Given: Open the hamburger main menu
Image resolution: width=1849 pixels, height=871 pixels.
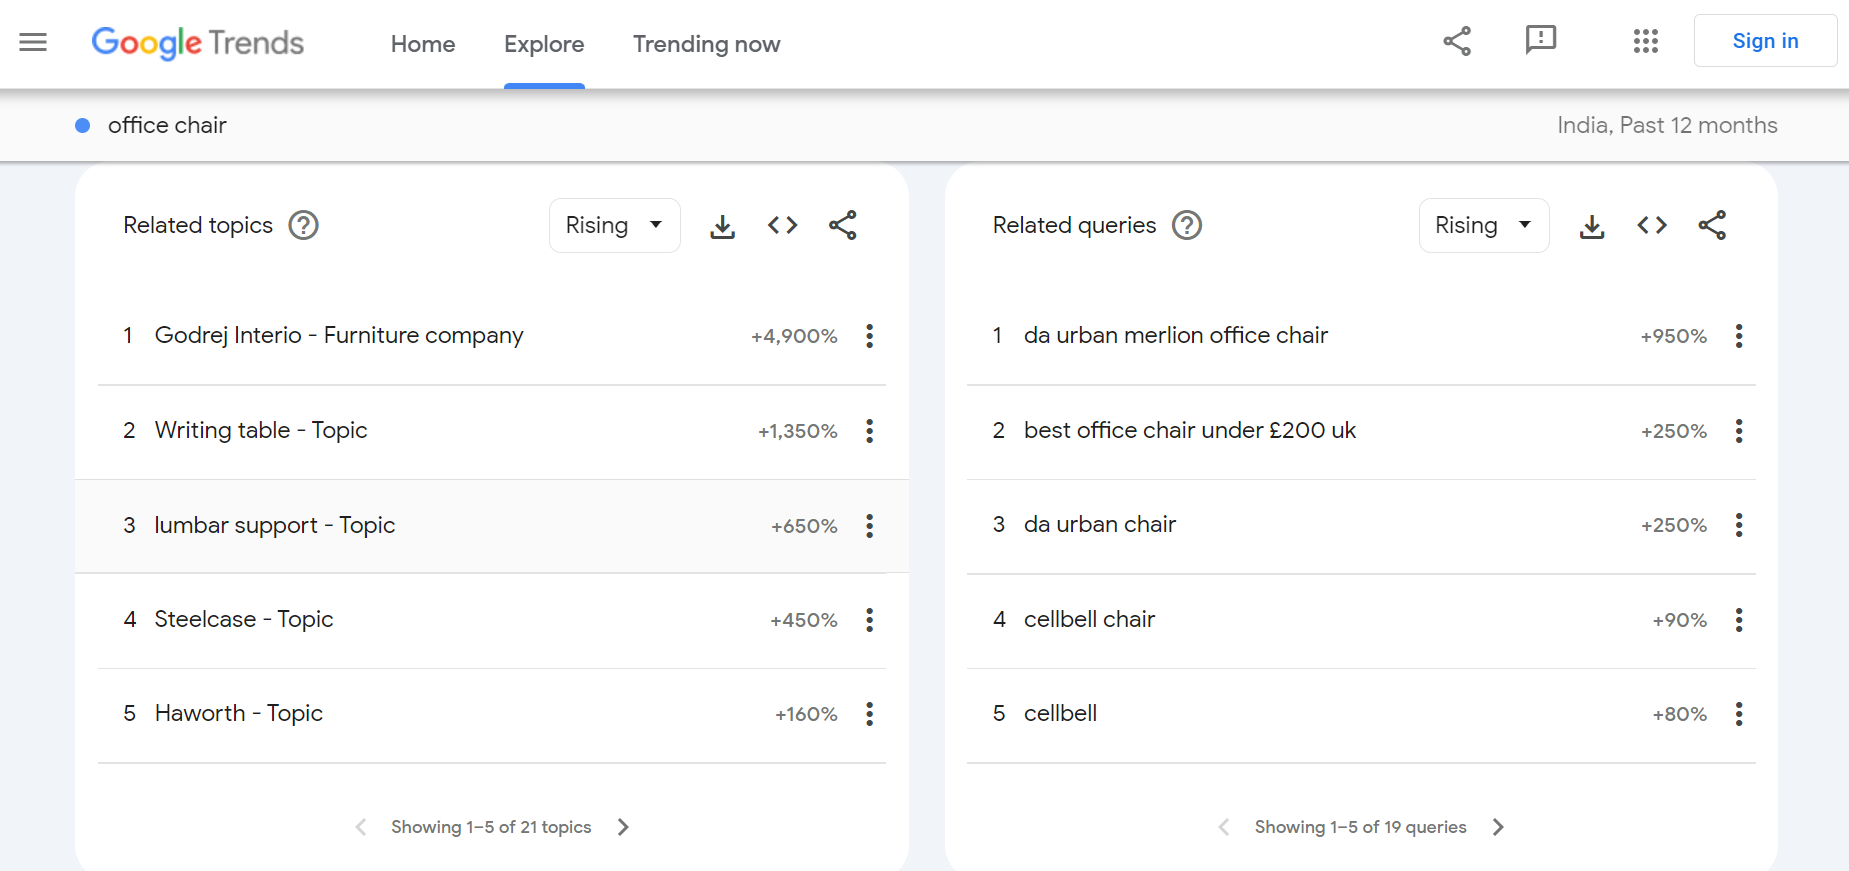Looking at the screenshot, I should 33,42.
